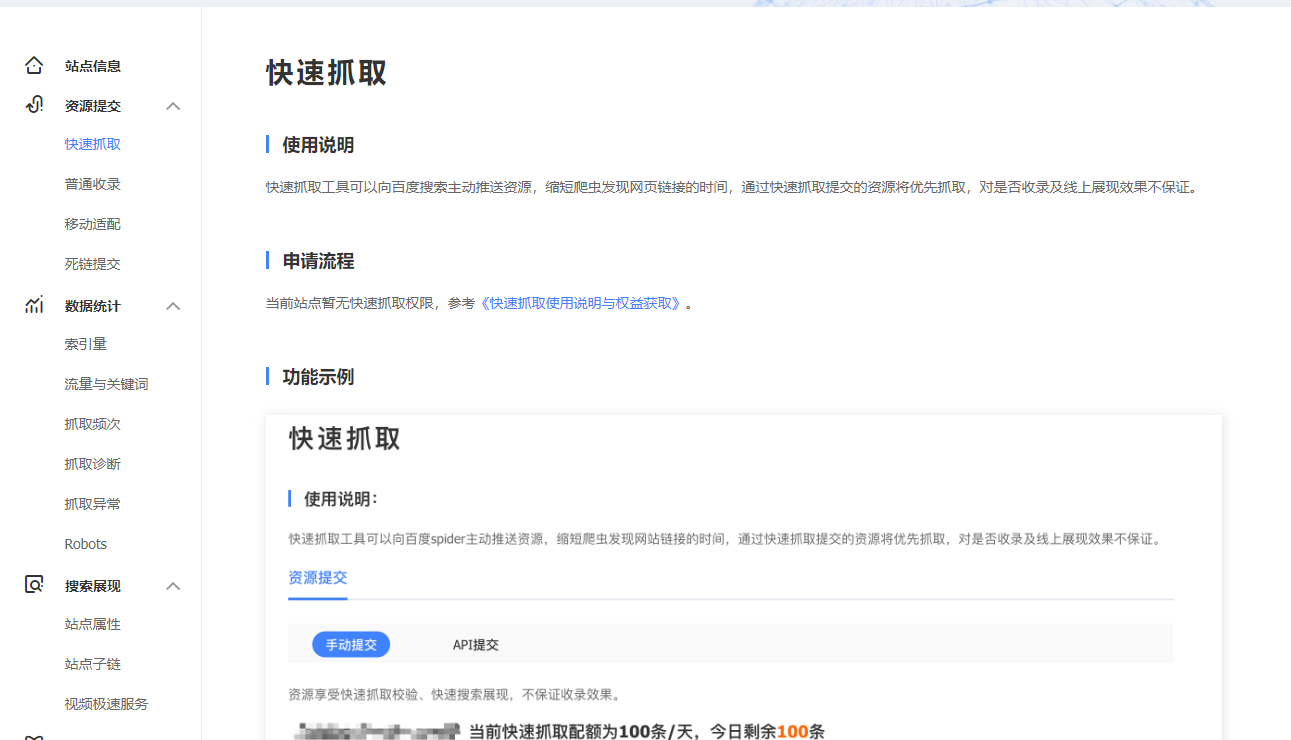Click the 当前站点暂无快速抓取权限 text
1291x740 pixels.
[349, 303]
